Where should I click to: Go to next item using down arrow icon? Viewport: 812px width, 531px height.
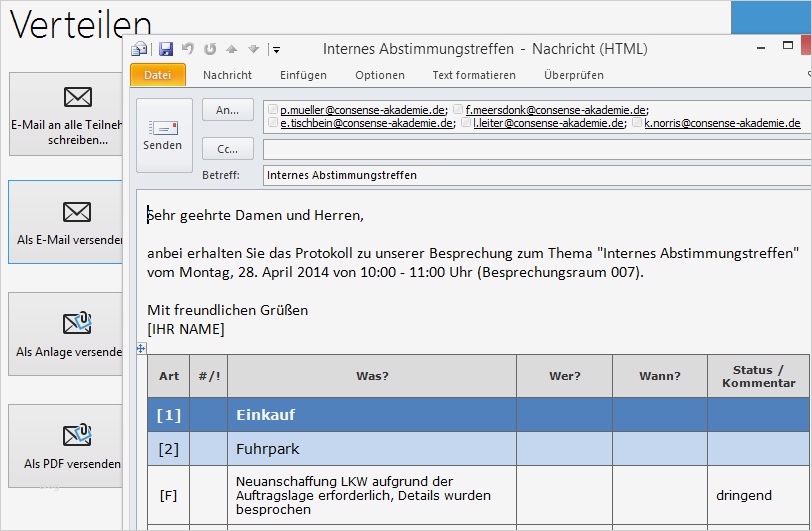coord(253,49)
